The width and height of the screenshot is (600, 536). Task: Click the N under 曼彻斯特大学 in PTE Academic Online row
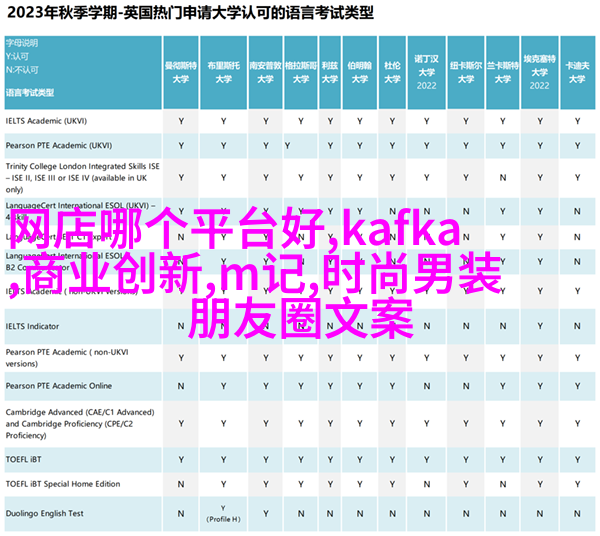click(181, 386)
